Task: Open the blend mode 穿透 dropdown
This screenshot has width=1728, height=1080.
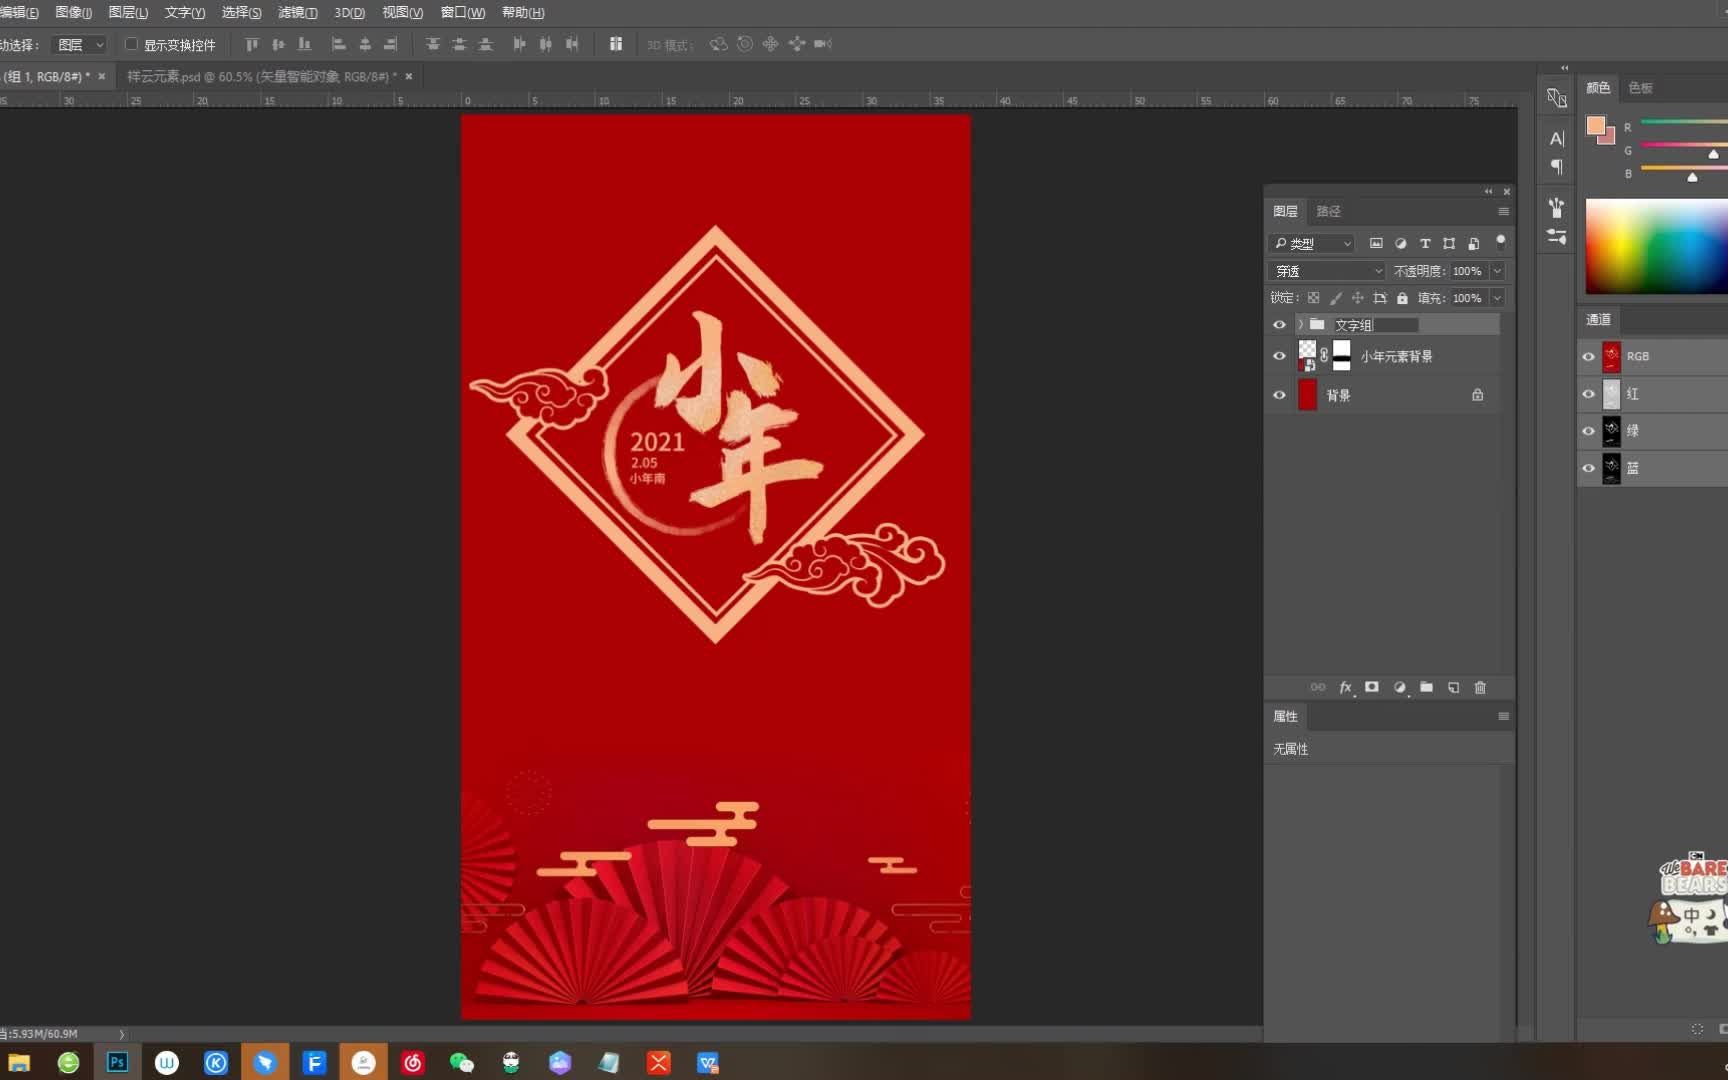Action: [1327, 271]
